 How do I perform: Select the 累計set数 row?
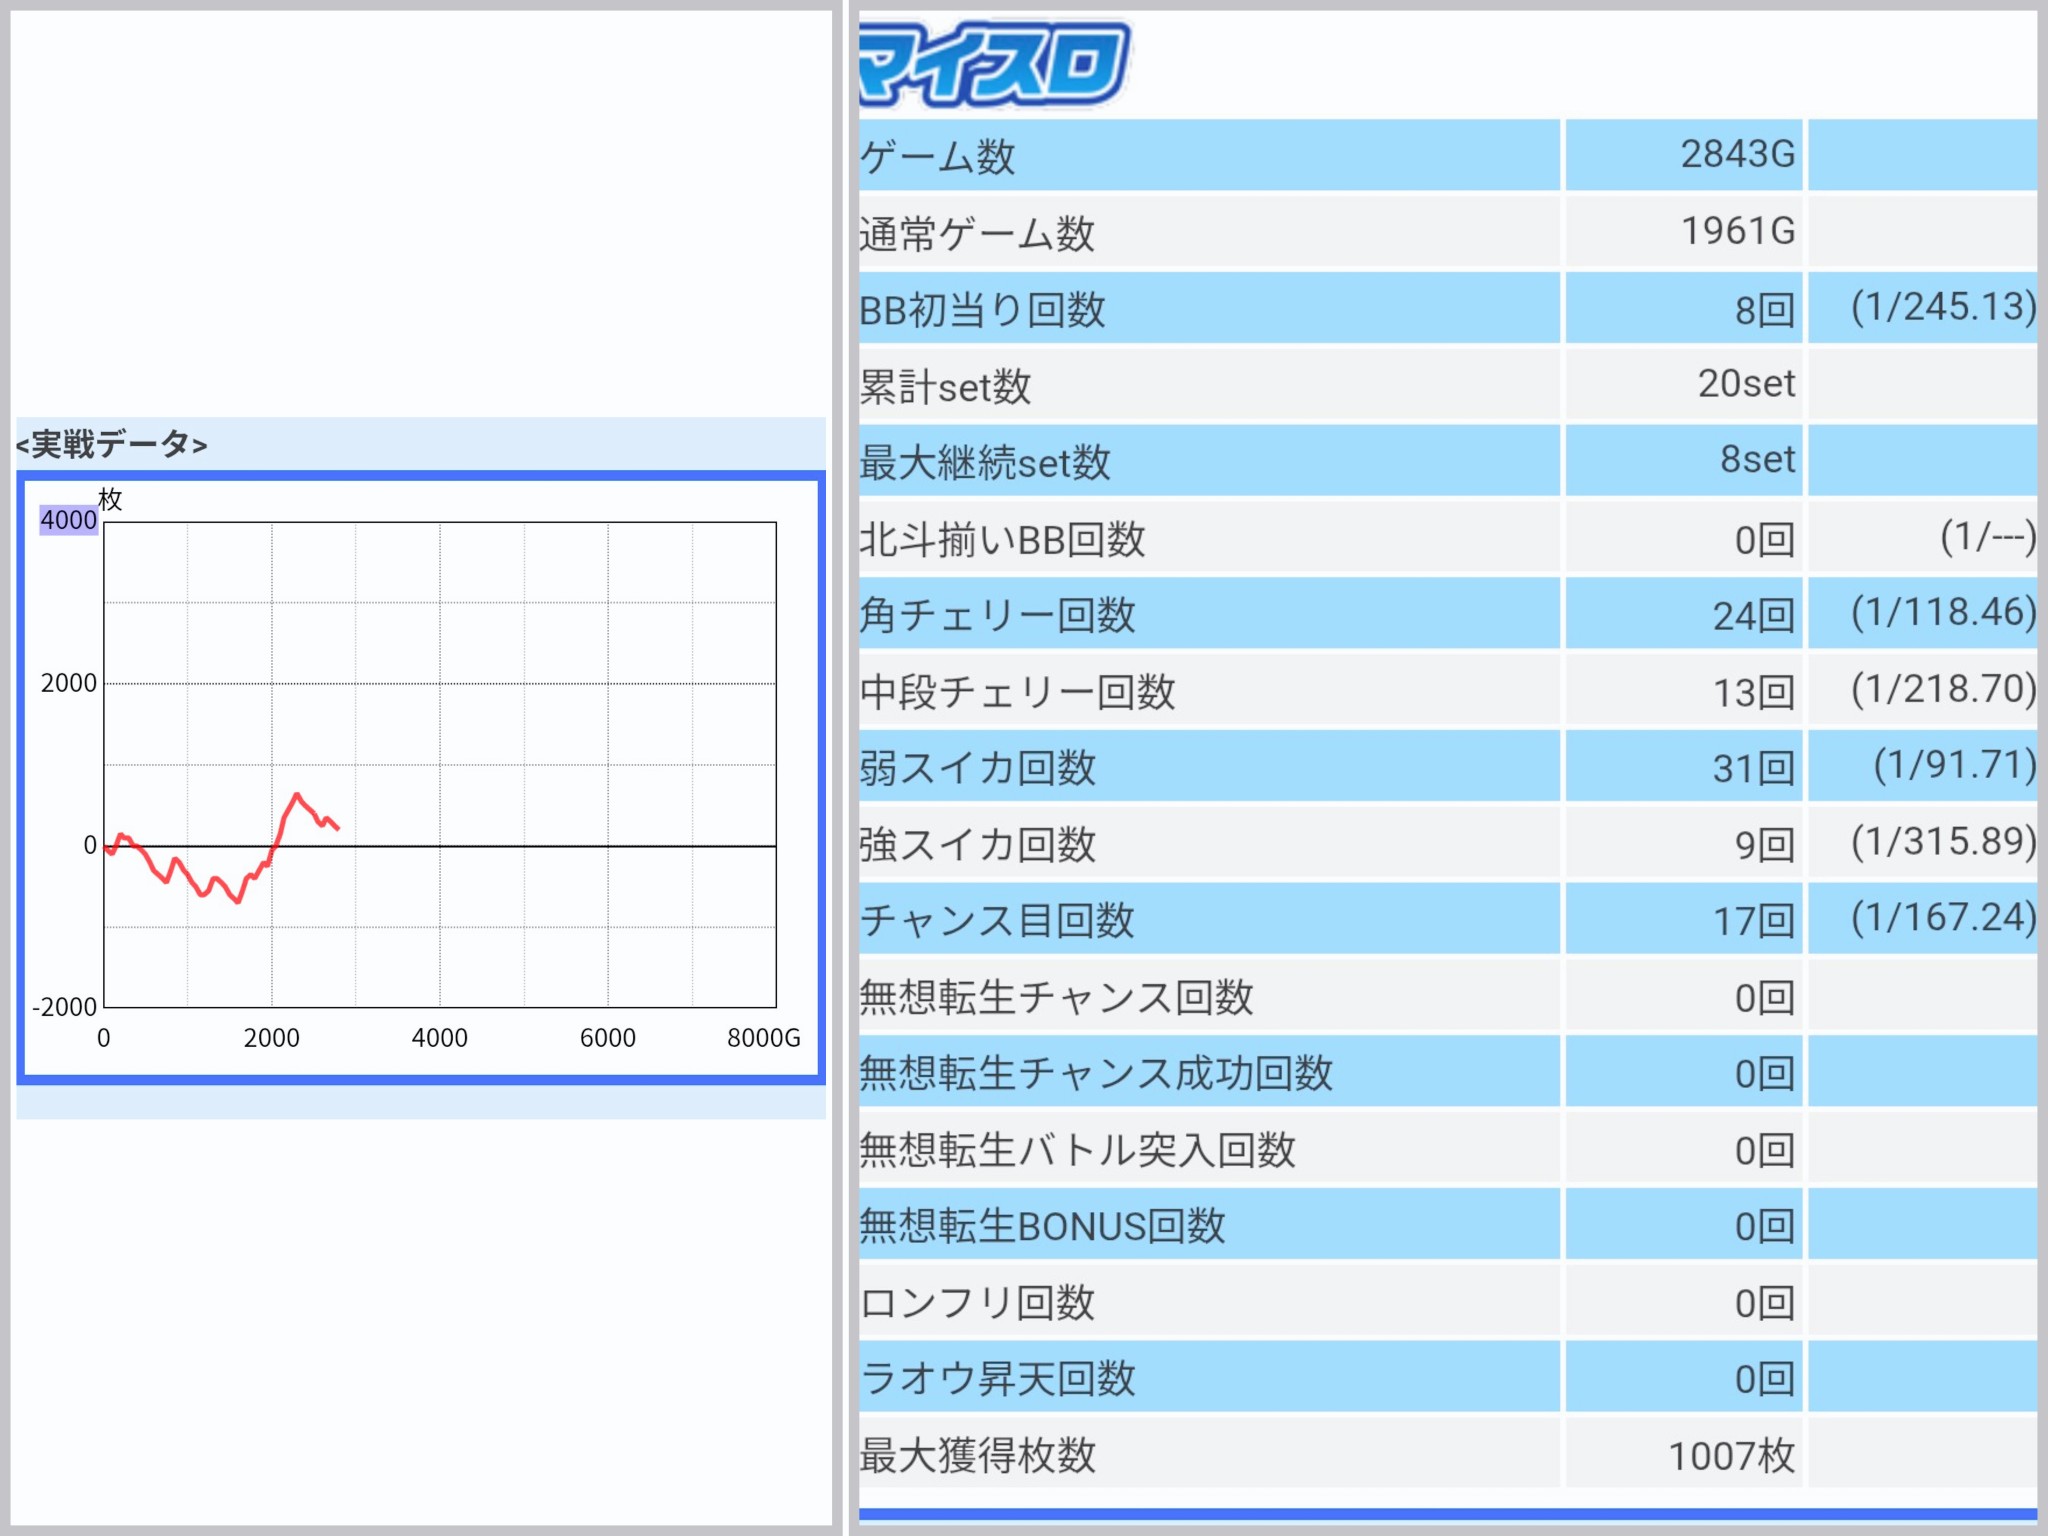point(945,386)
